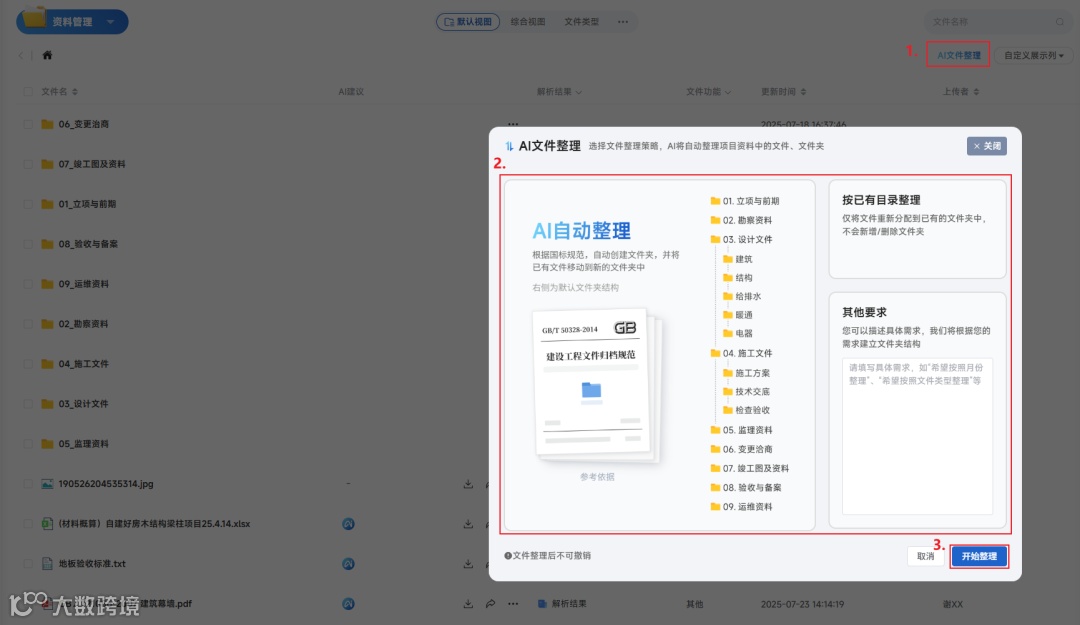Click the 其他要求 requirements text area
Image resolution: width=1080 pixels, height=625 pixels.
click(x=917, y=436)
